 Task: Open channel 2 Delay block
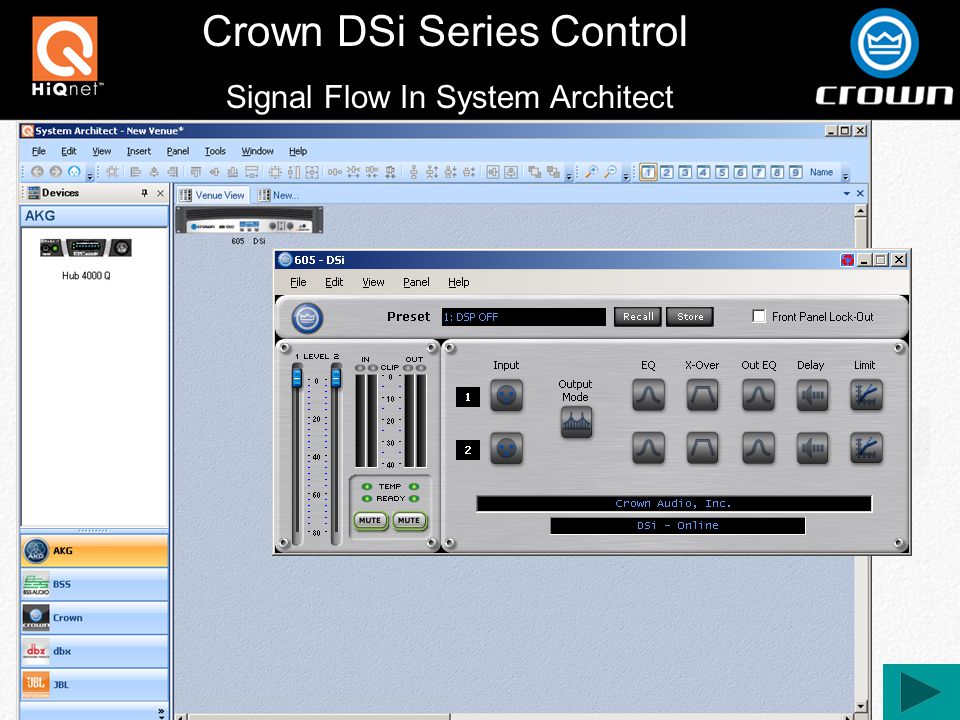pos(812,449)
